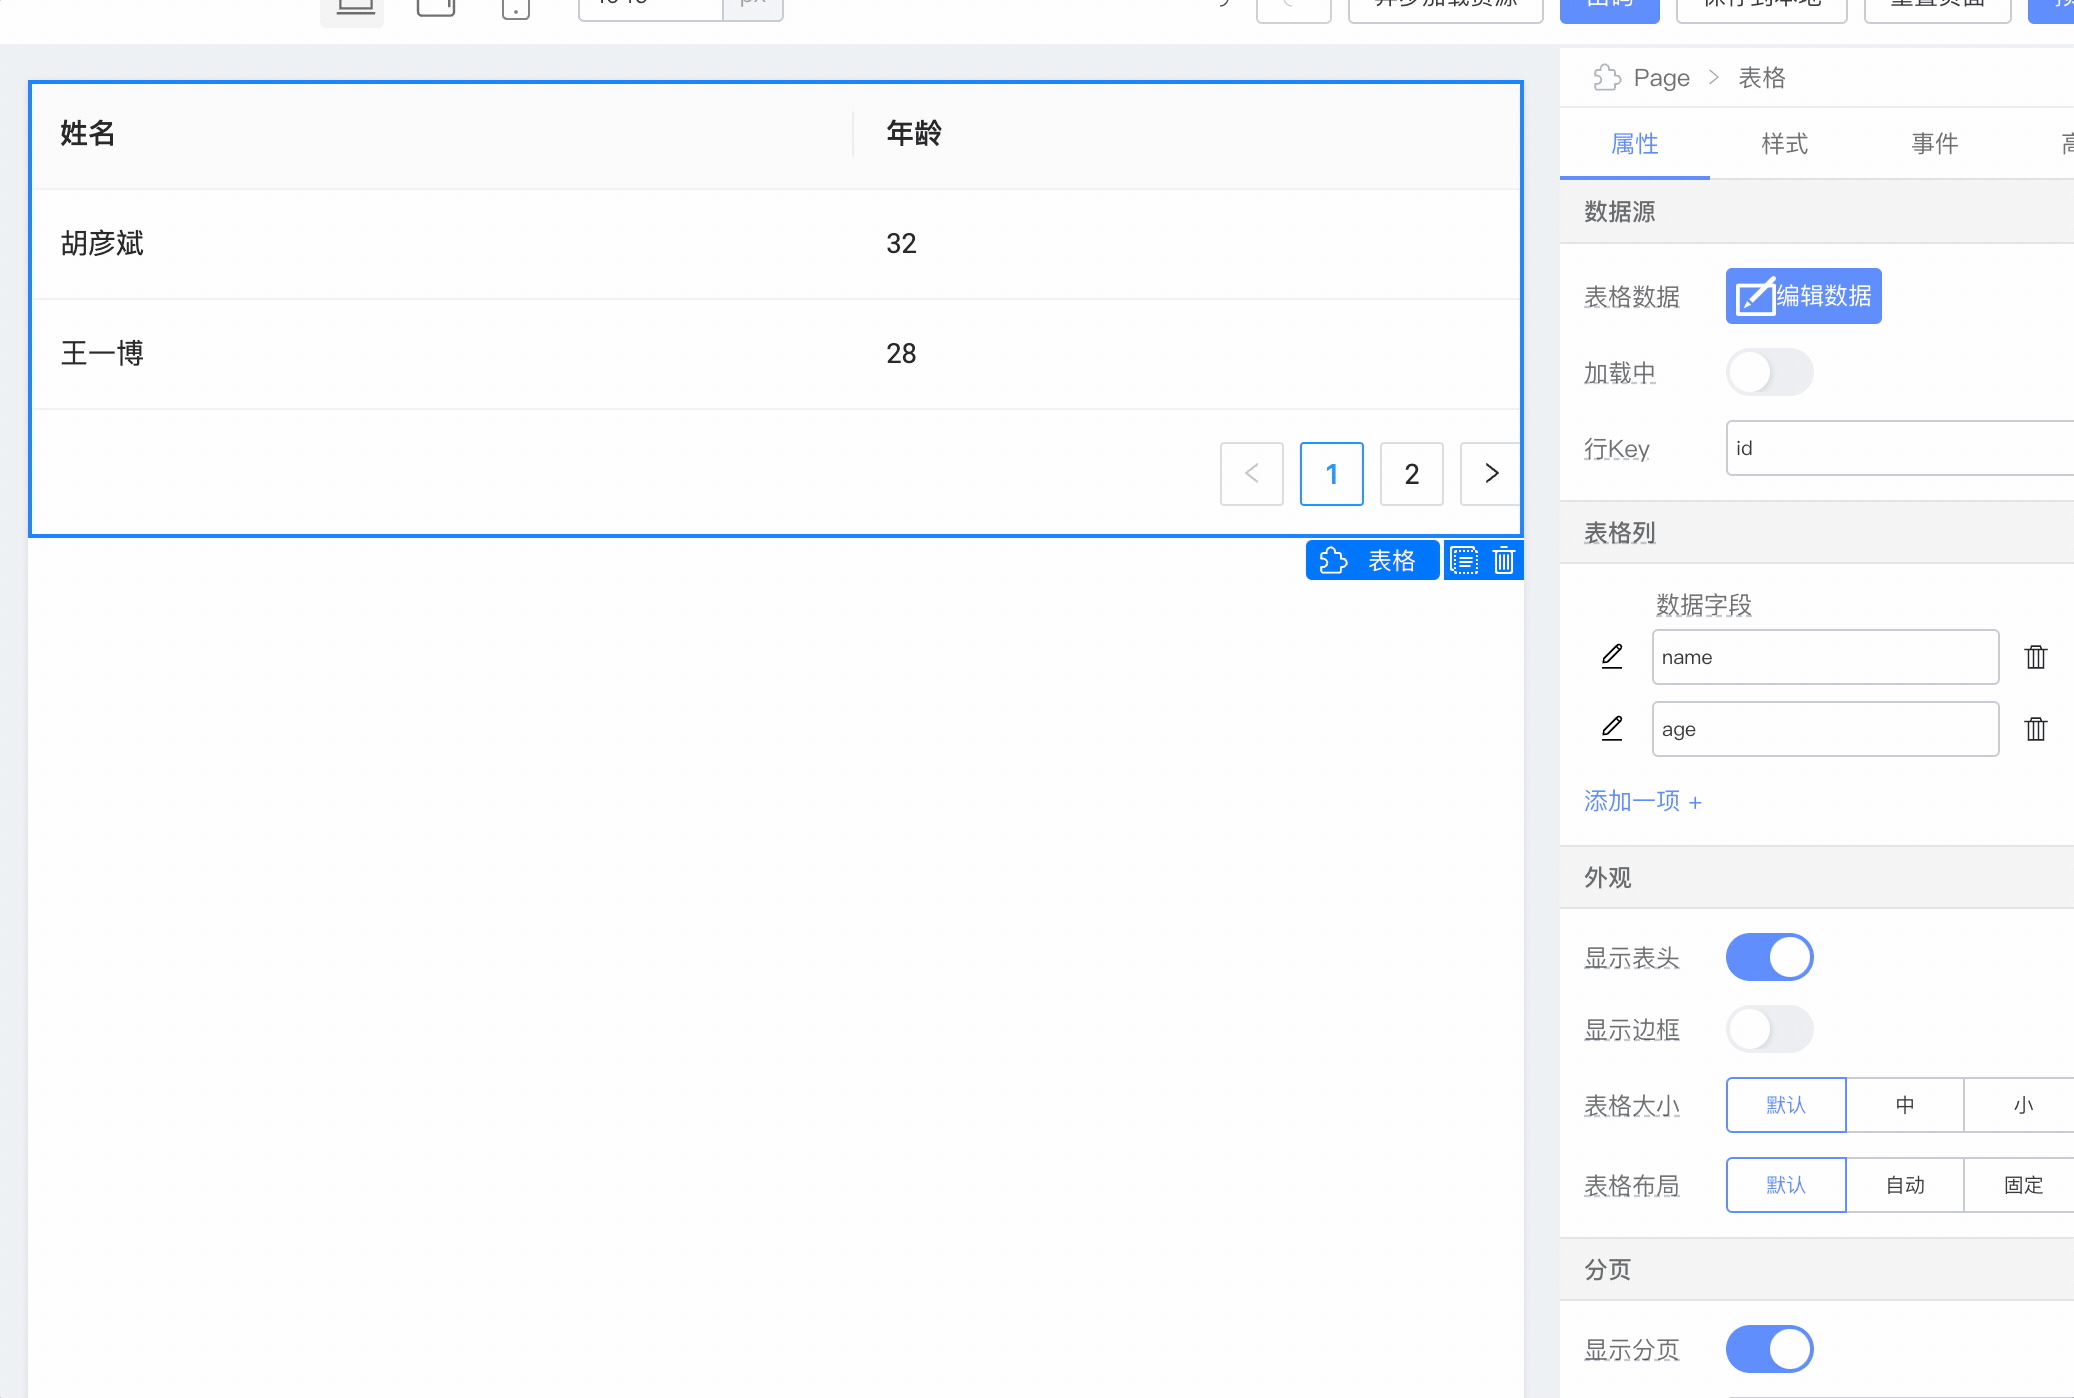Switch to the 样式 tab

pyautogui.click(x=1784, y=144)
